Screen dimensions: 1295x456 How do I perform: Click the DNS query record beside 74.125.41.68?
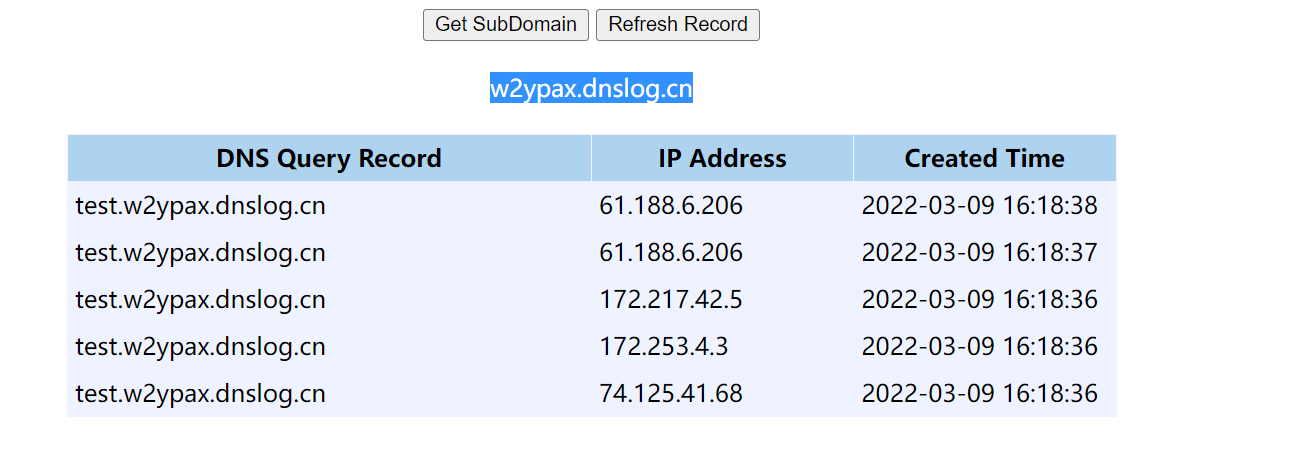click(201, 393)
